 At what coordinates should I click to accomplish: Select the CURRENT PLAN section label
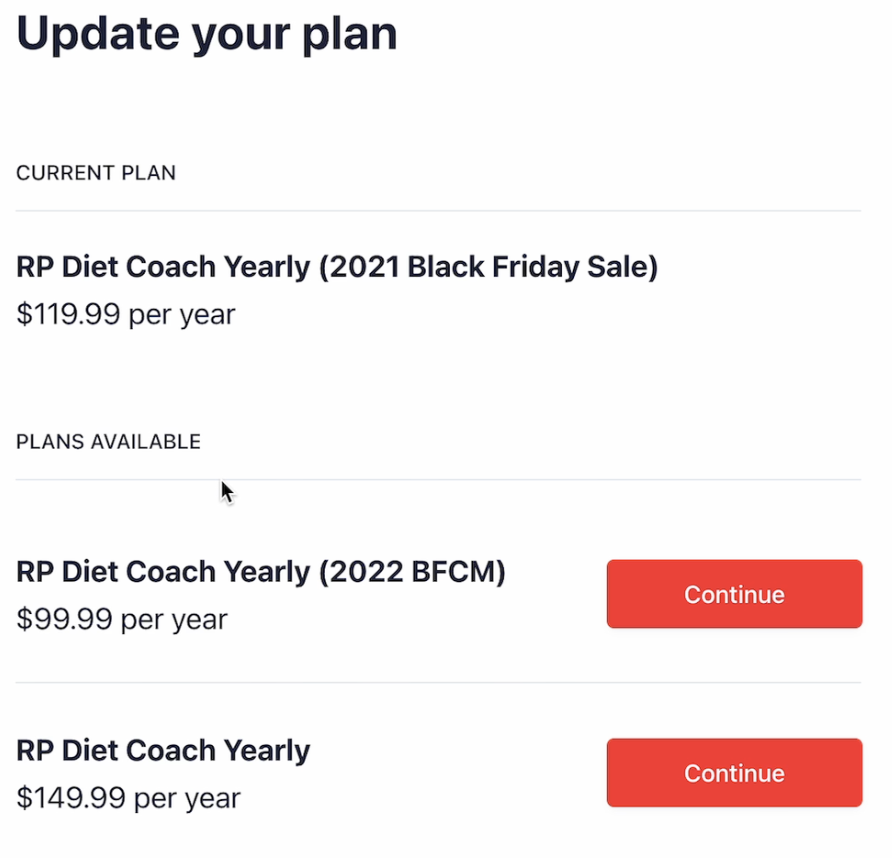click(x=96, y=173)
